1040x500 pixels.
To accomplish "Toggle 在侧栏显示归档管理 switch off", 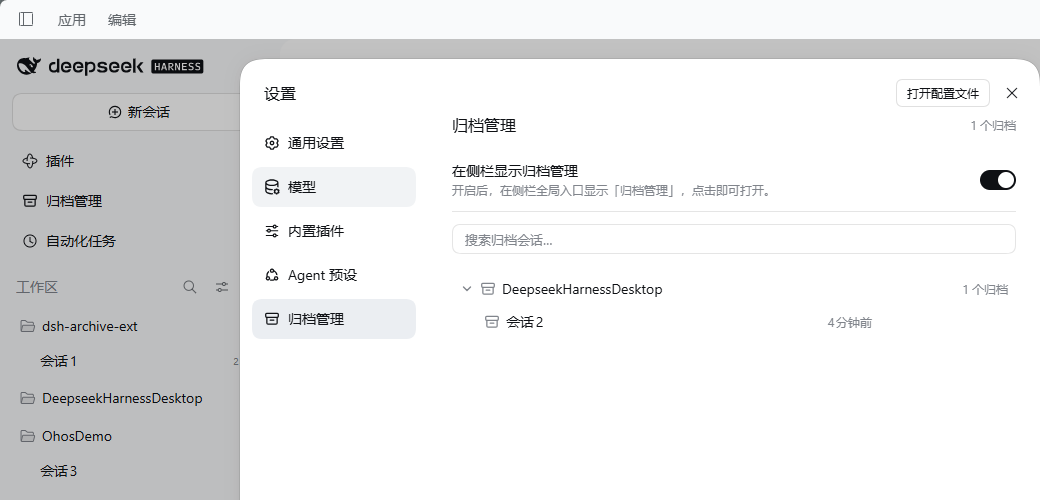I will [x=998, y=180].
